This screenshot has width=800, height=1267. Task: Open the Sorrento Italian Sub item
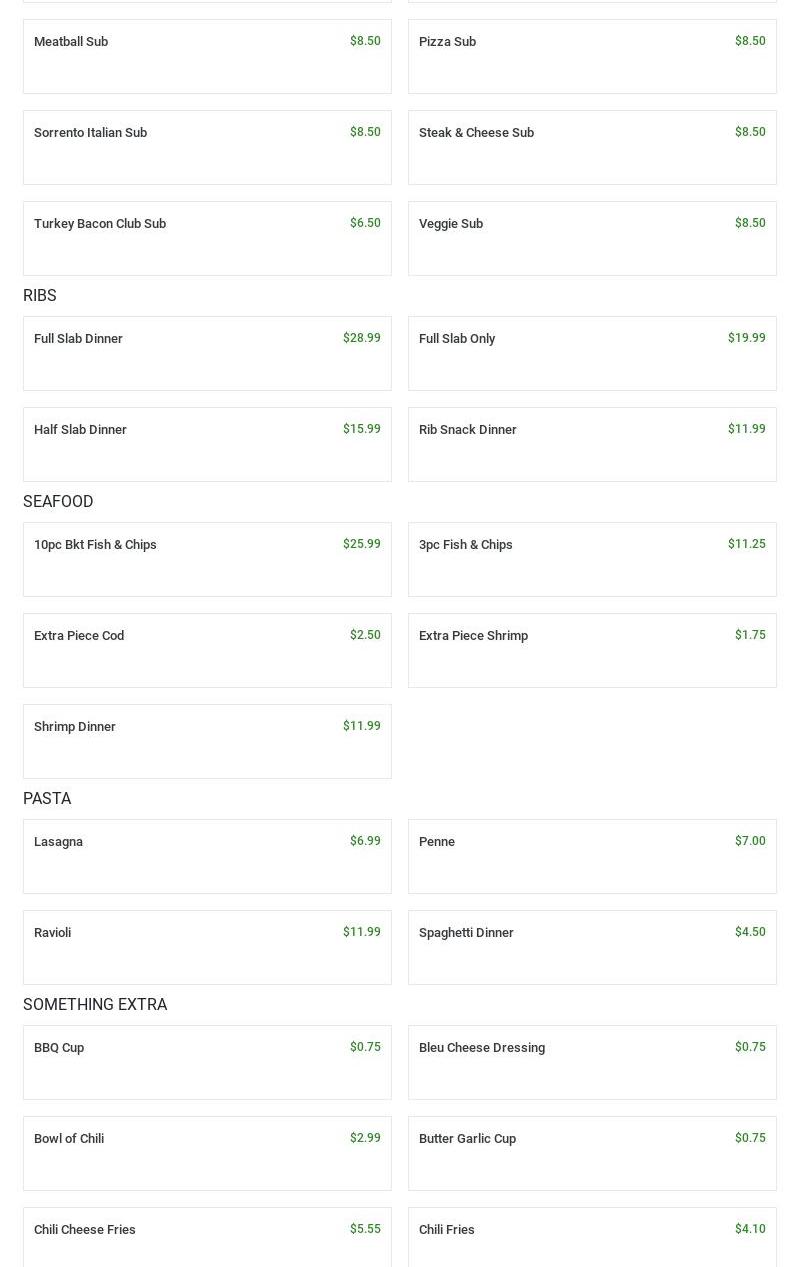[207, 147]
